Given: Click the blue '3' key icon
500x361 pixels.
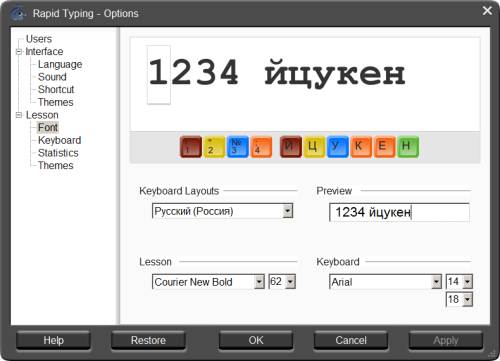Looking at the screenshot, I should coord(238,146).
